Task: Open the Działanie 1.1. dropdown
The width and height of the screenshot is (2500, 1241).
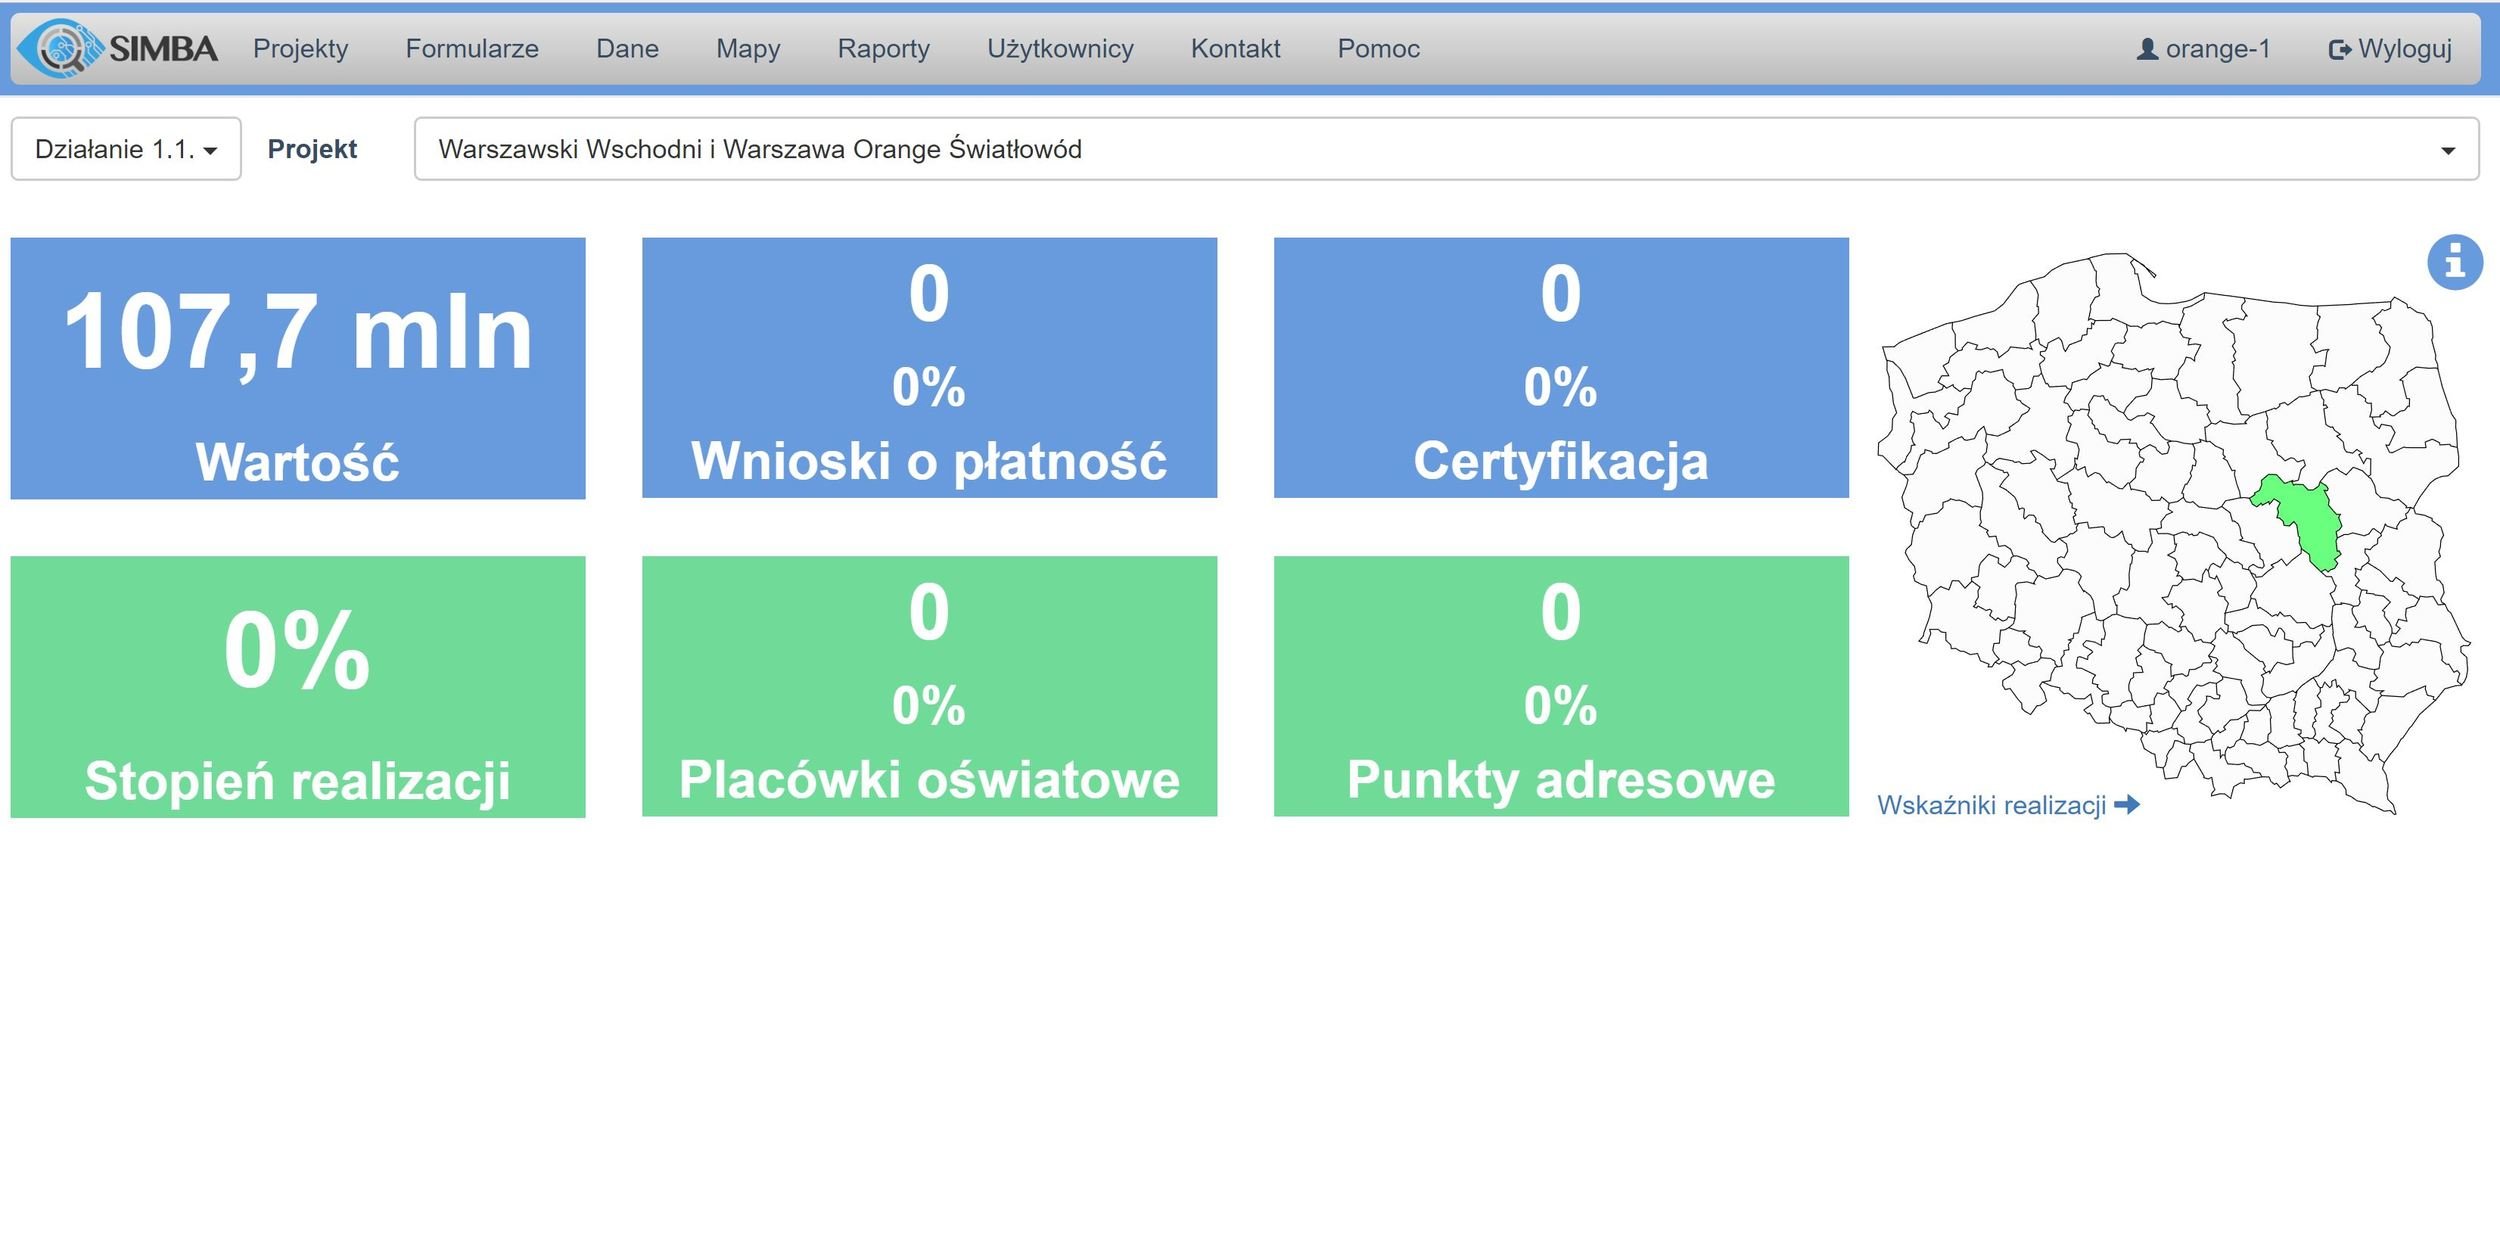Action: (126, 149)
